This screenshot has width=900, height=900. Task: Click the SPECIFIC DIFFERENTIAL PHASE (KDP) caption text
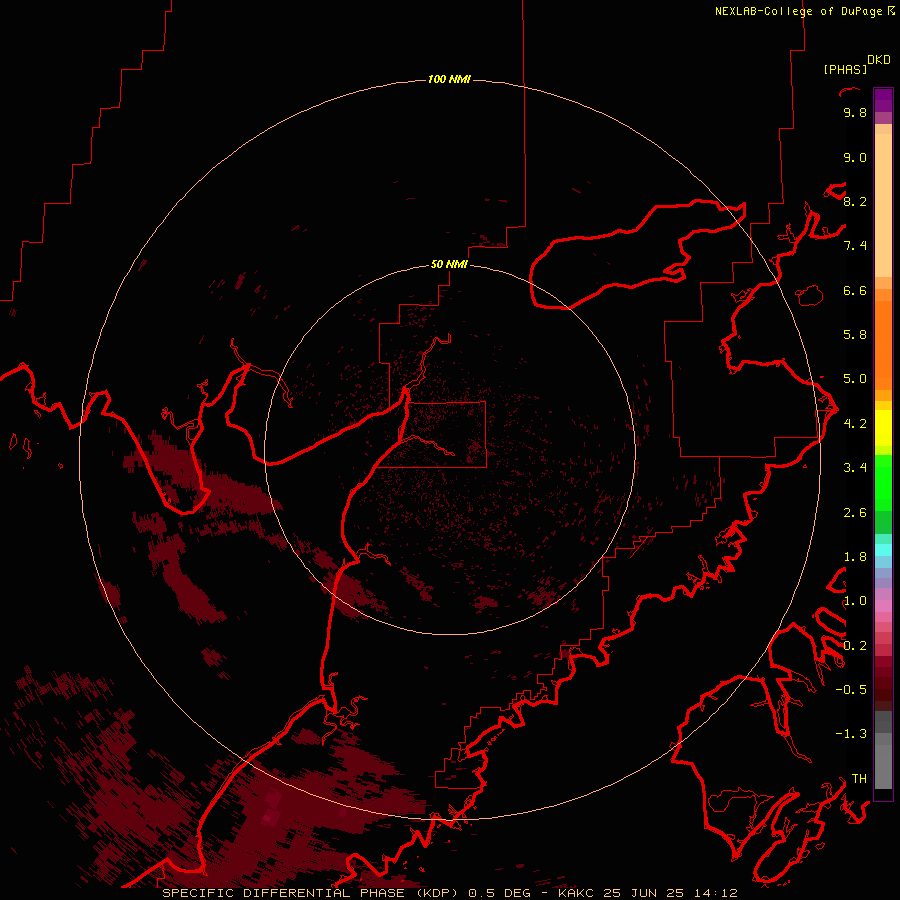coord(311,893)
